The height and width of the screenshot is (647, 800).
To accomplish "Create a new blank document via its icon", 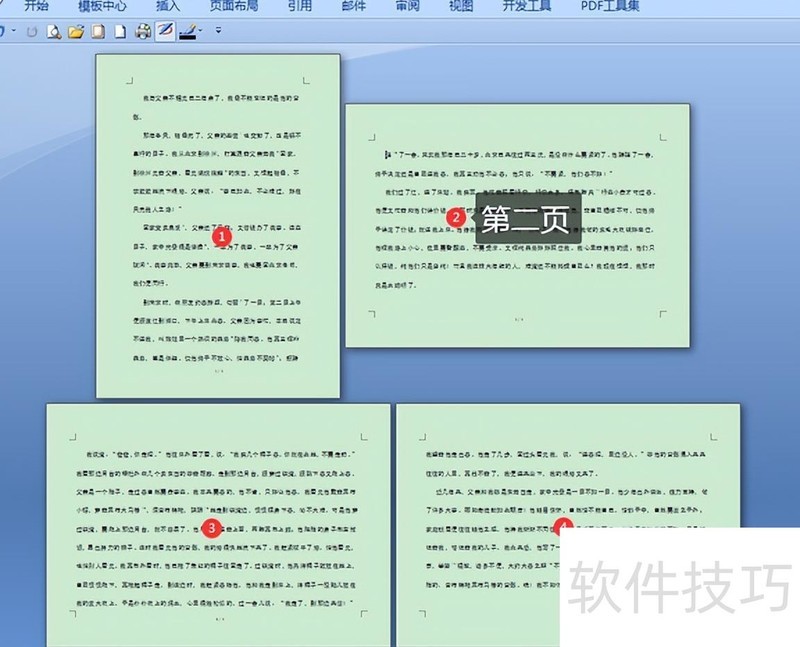I will click(x=119, y=32).
